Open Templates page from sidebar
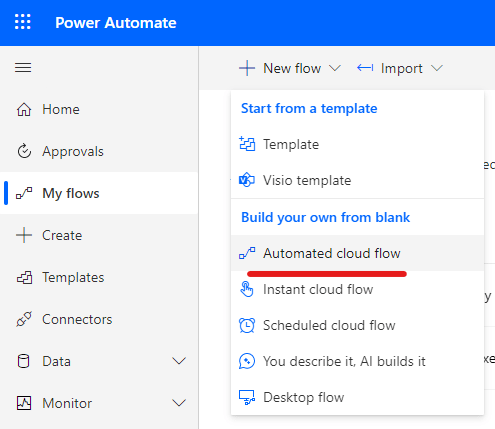The height and width of the screenshot is (429, 495). pyautogui.click(x=99, y=277)
